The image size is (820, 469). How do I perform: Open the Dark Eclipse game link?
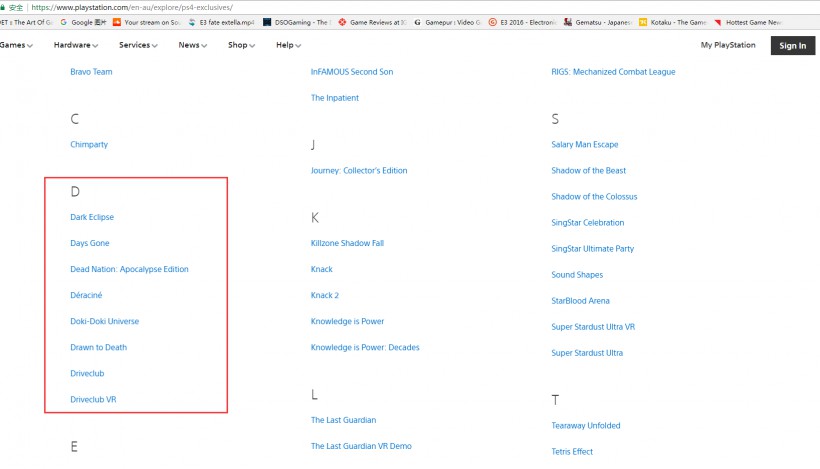(x=92, y=217)
